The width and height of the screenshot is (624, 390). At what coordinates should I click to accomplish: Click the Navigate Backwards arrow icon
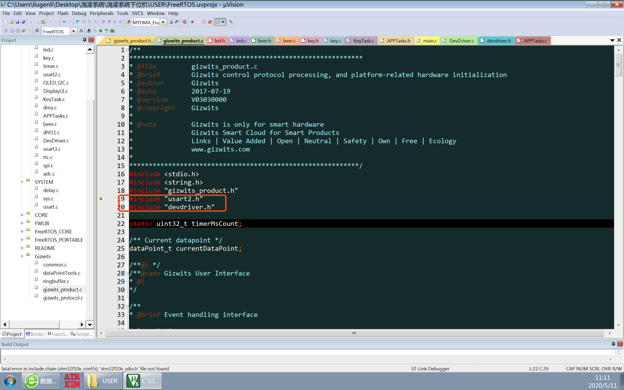pos(64,22)
